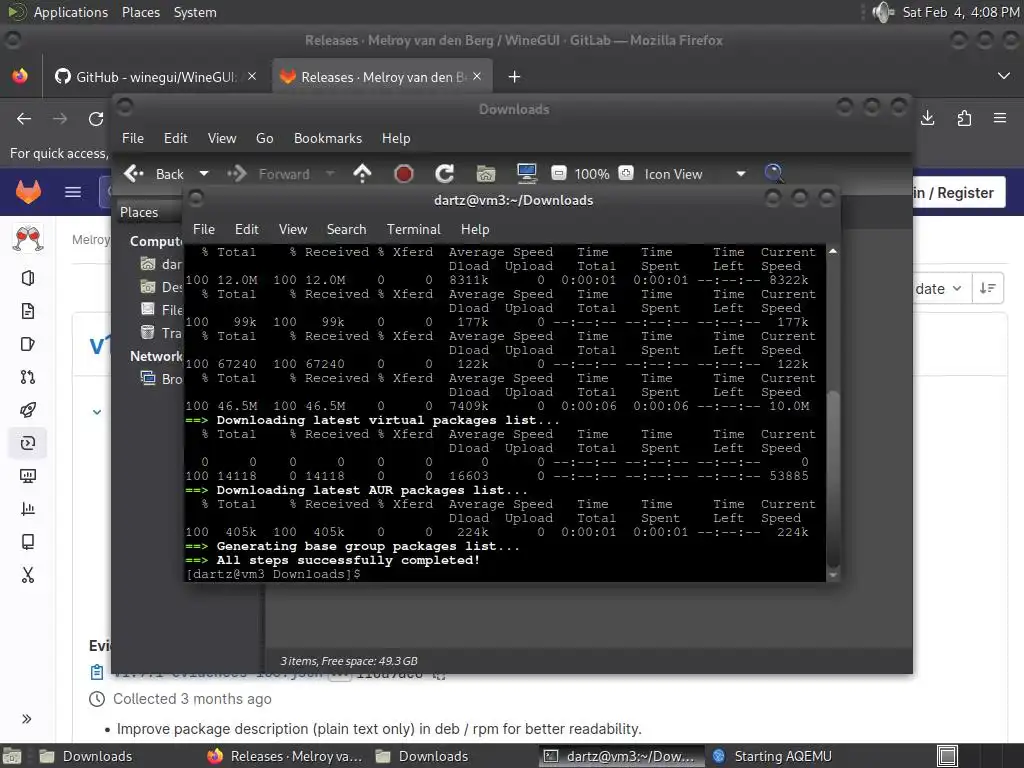Open Home folder icon in file manager toolbar
This screenshot has width=1024, height=768.
point(486,174)
